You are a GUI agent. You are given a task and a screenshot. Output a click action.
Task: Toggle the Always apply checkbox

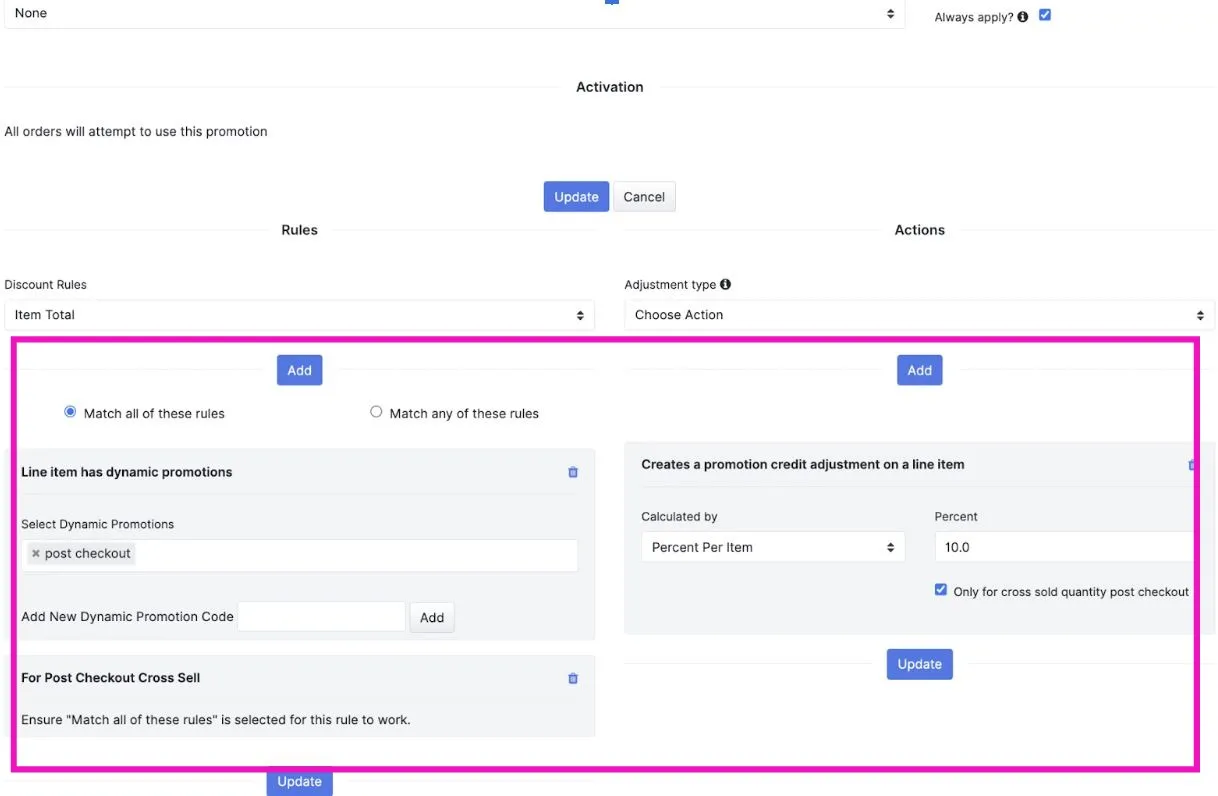[x=1045, y=15]
